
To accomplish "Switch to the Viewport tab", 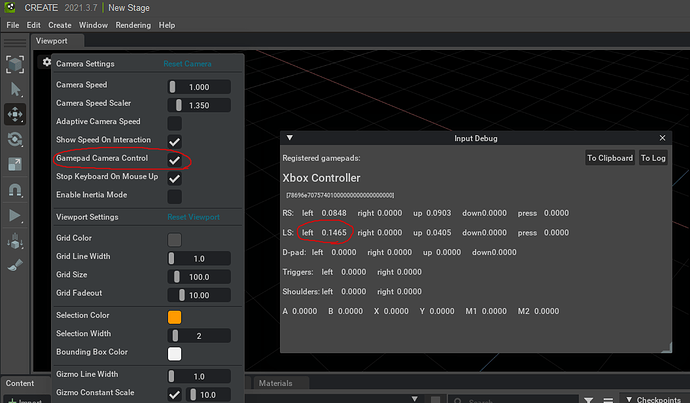I will 57,40.
